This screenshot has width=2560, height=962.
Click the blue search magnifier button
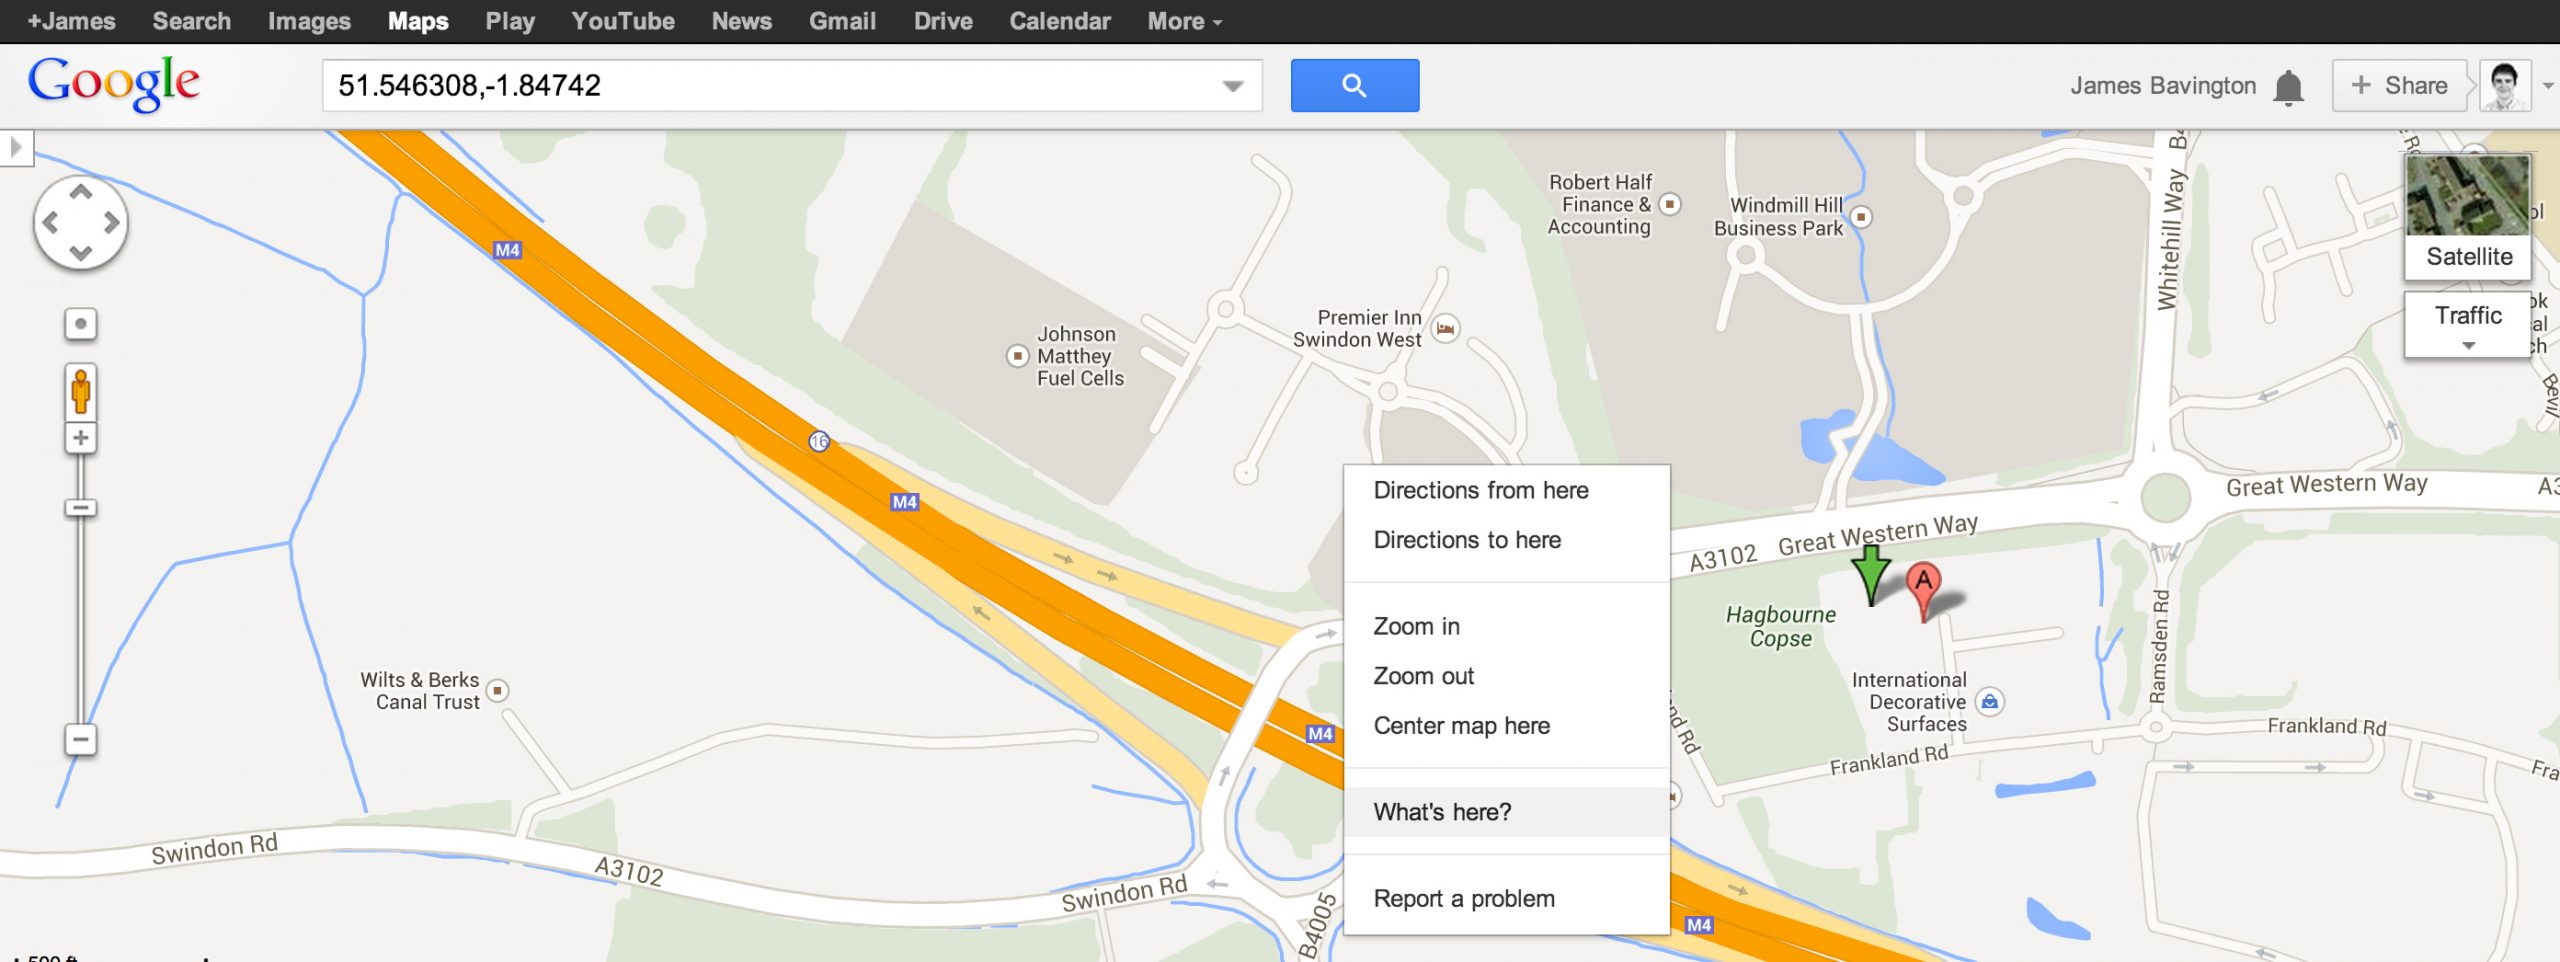pos(1354,86)
